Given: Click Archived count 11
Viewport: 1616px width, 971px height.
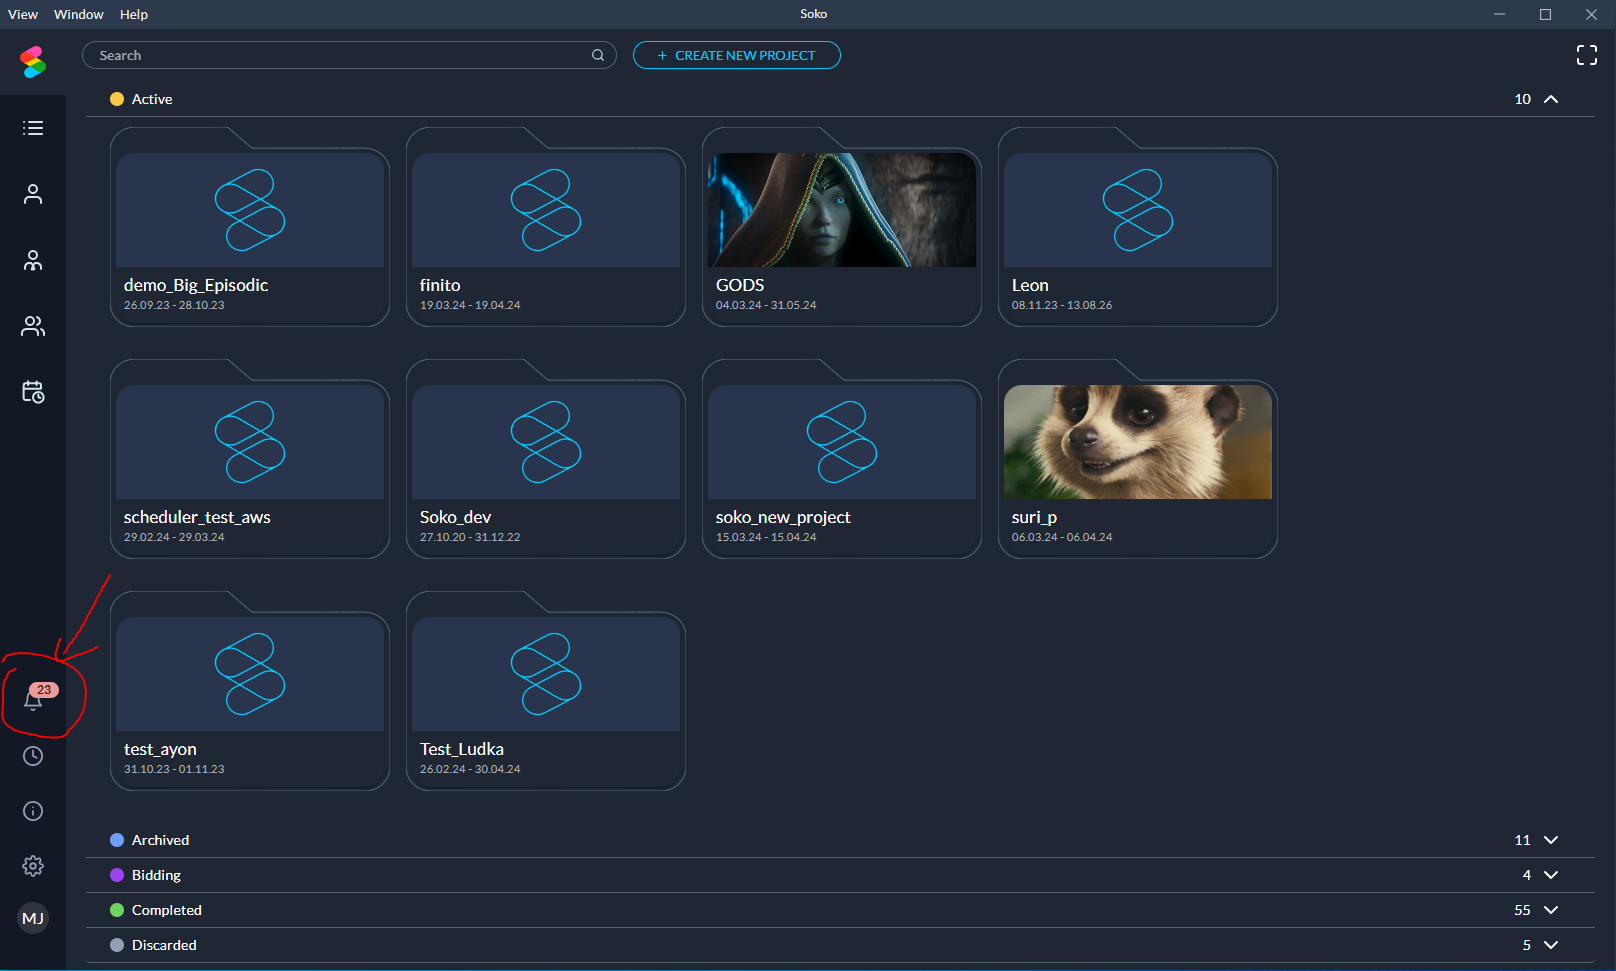Looking at the screenshot, I should (1522, 840).
